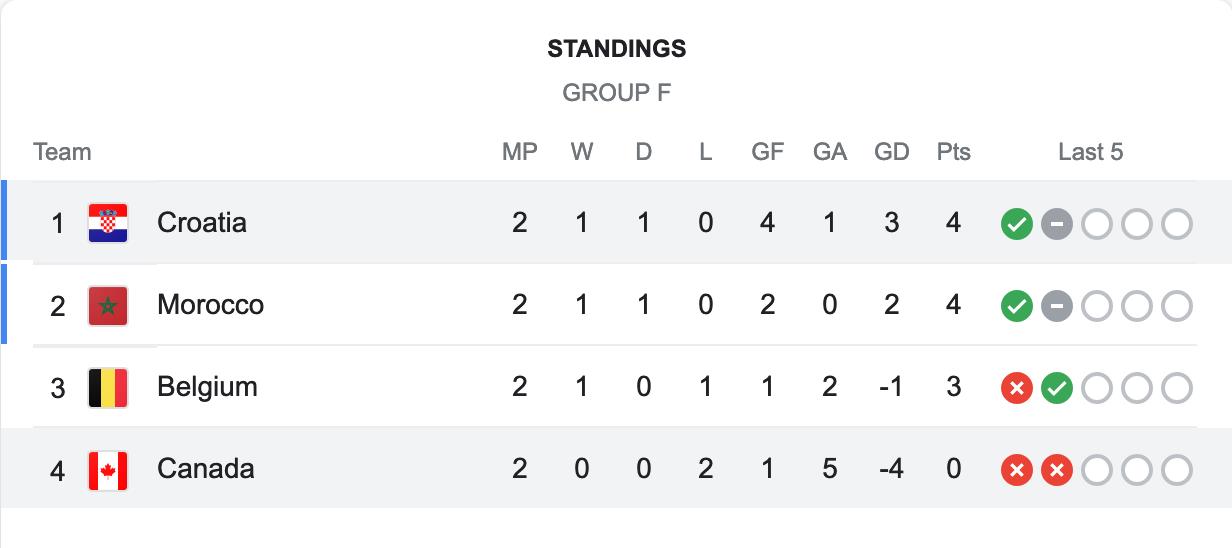Click the Belgium flag icon

click(x=108, y=387)
